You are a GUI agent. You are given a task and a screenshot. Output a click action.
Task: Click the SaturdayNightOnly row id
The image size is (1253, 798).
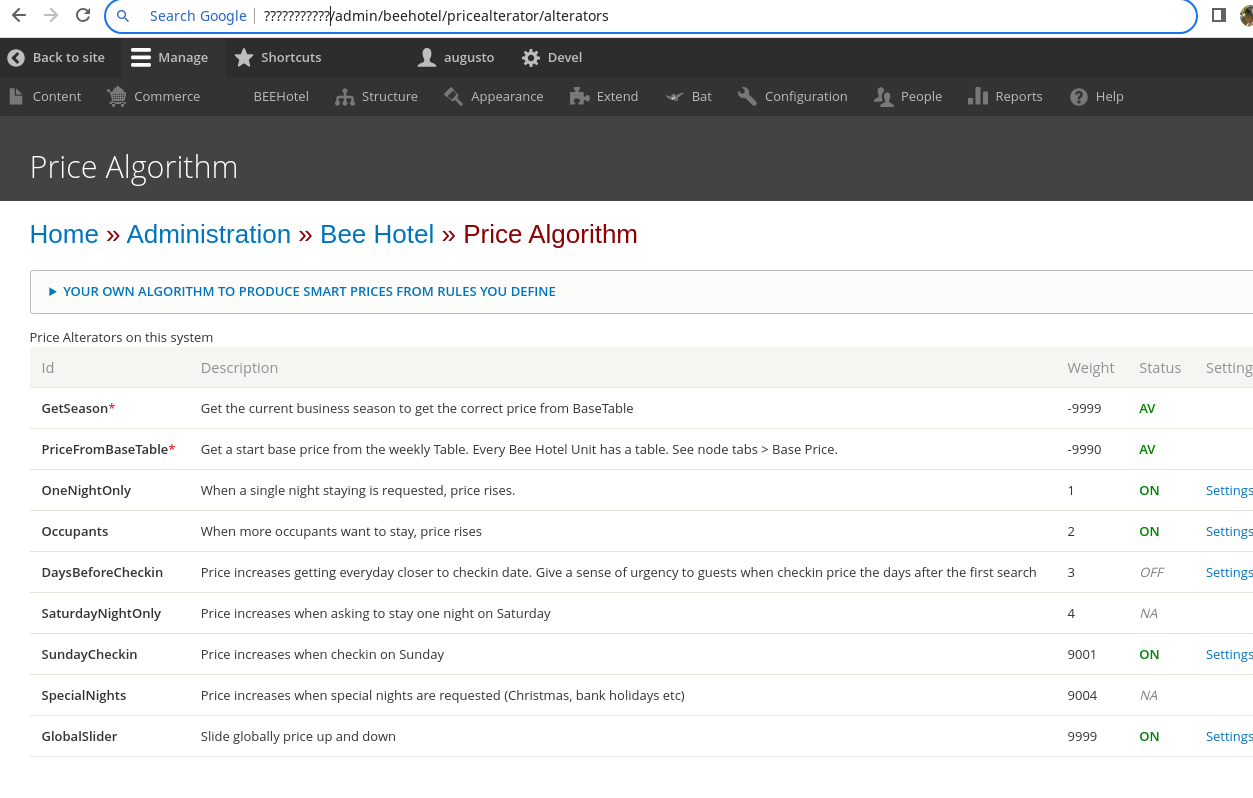tap(101, 613)
